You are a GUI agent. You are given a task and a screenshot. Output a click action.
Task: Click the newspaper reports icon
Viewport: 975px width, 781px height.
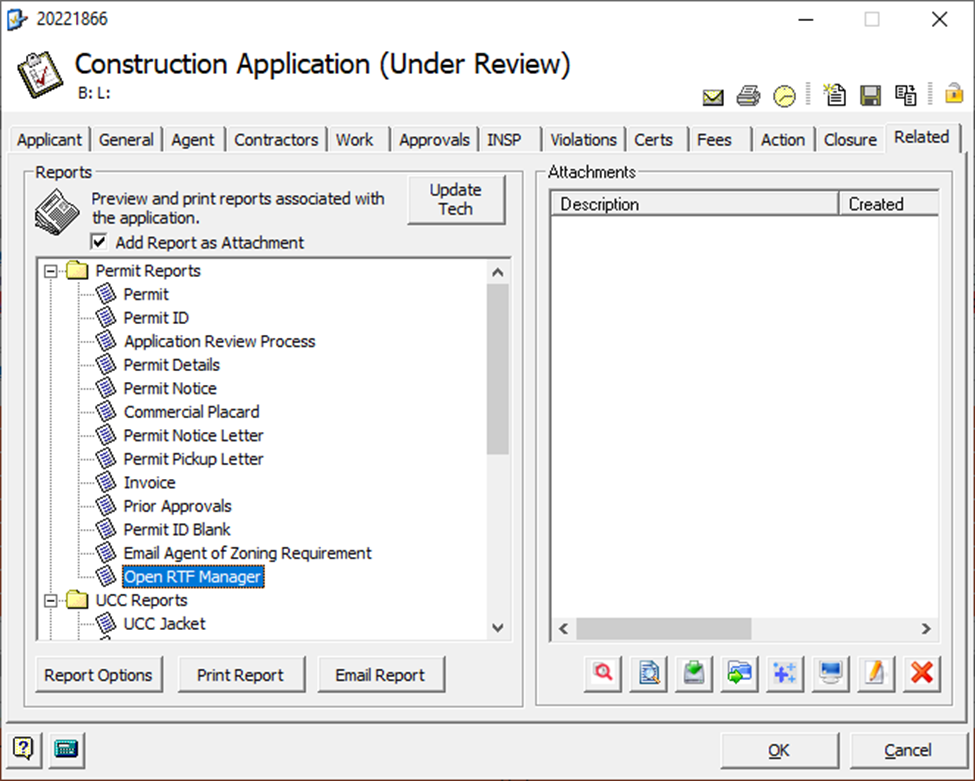coord(57,213)
